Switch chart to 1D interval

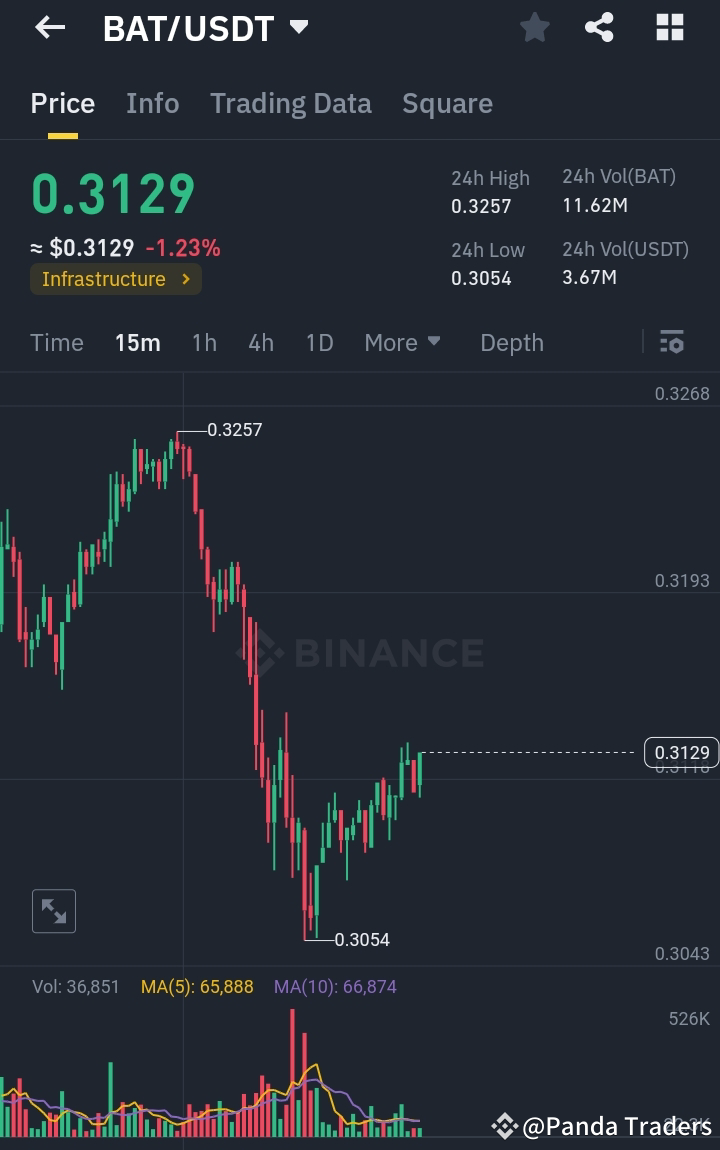click(319, 342)
